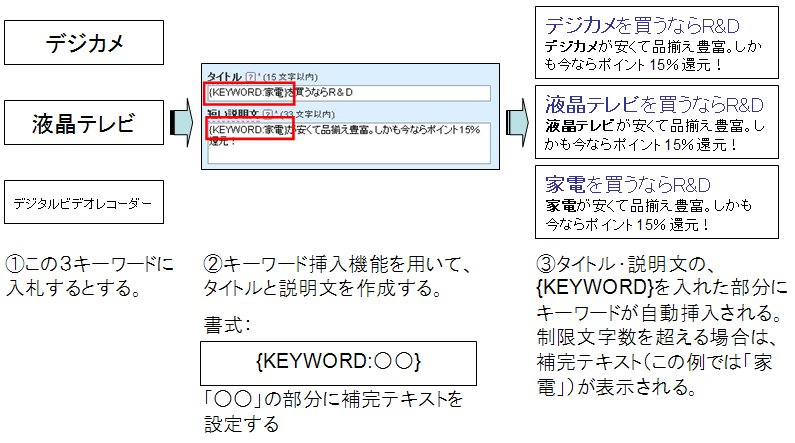The width and height of the screenshot is (795, 443).
Task: Open the 液晶テレビを買うならR&D ad title link
Action: click(654, 104)
